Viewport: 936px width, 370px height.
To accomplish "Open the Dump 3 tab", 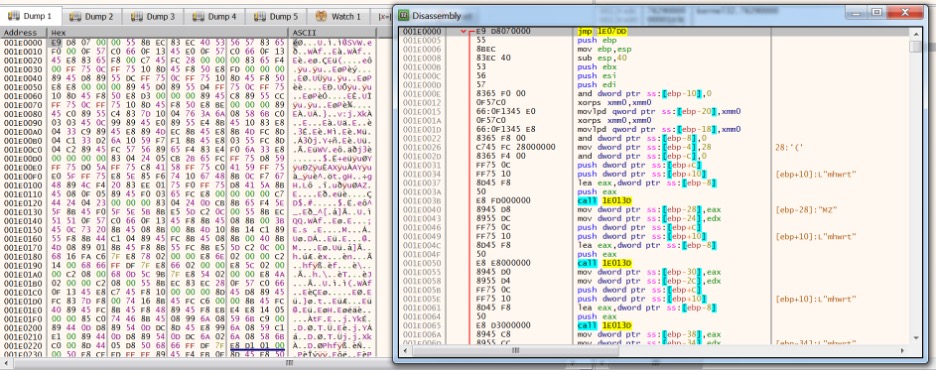I will coord(153,17).
